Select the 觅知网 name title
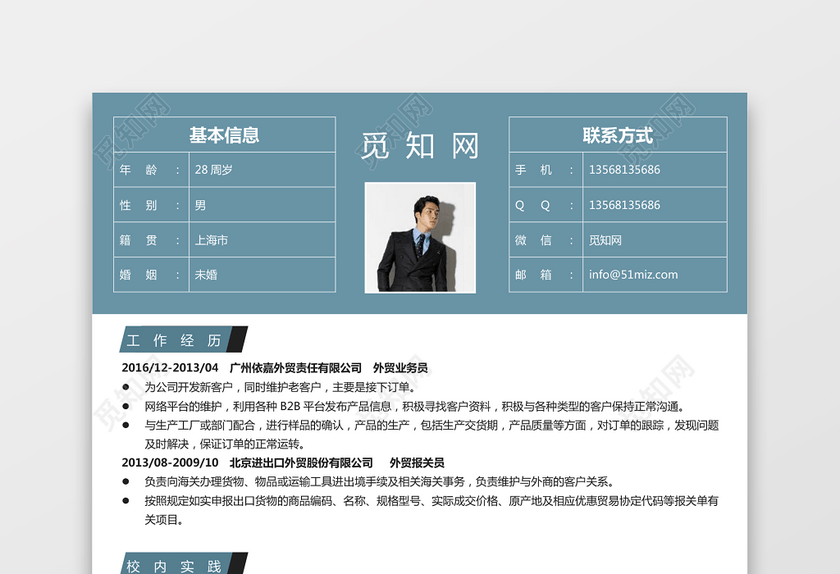Image resolution: width=840 pixels, height=574 pixels. click(419, 146)
